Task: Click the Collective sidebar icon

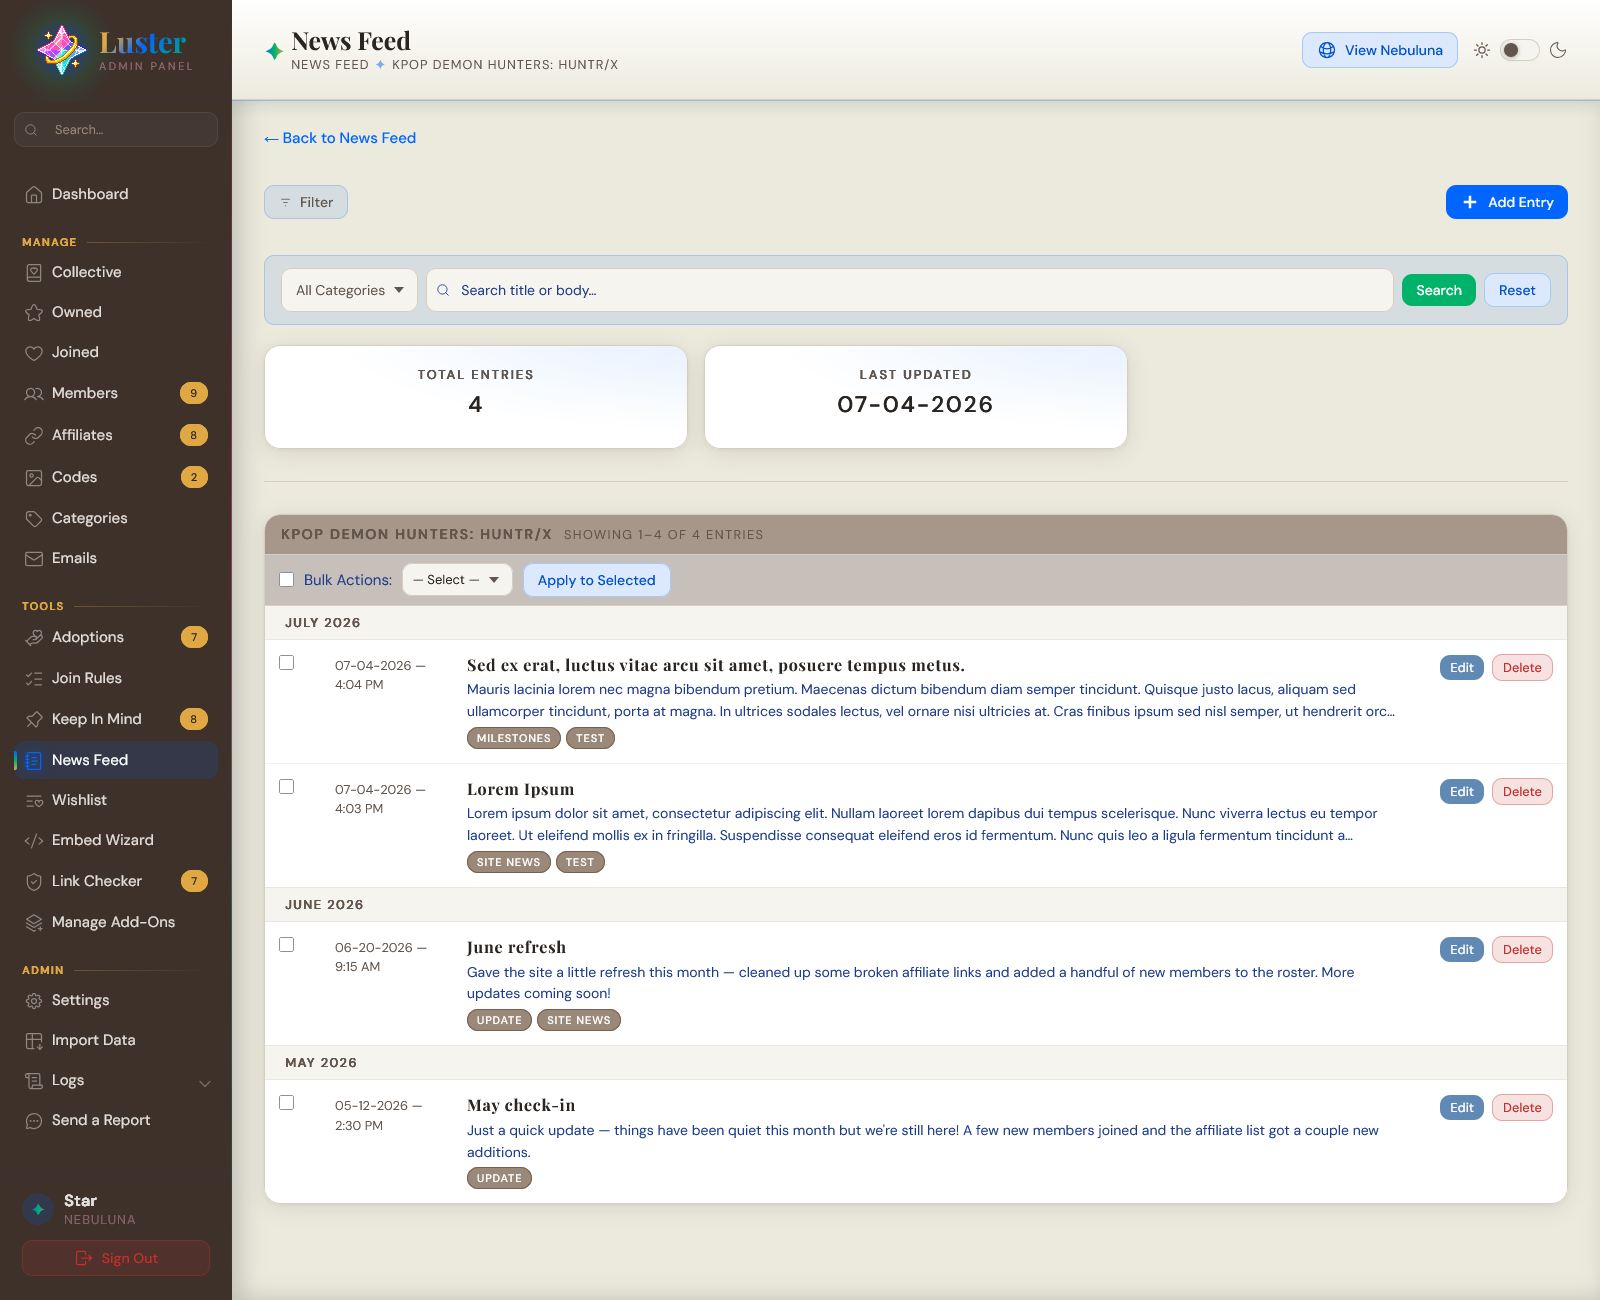Action: [x=34, y=273]
